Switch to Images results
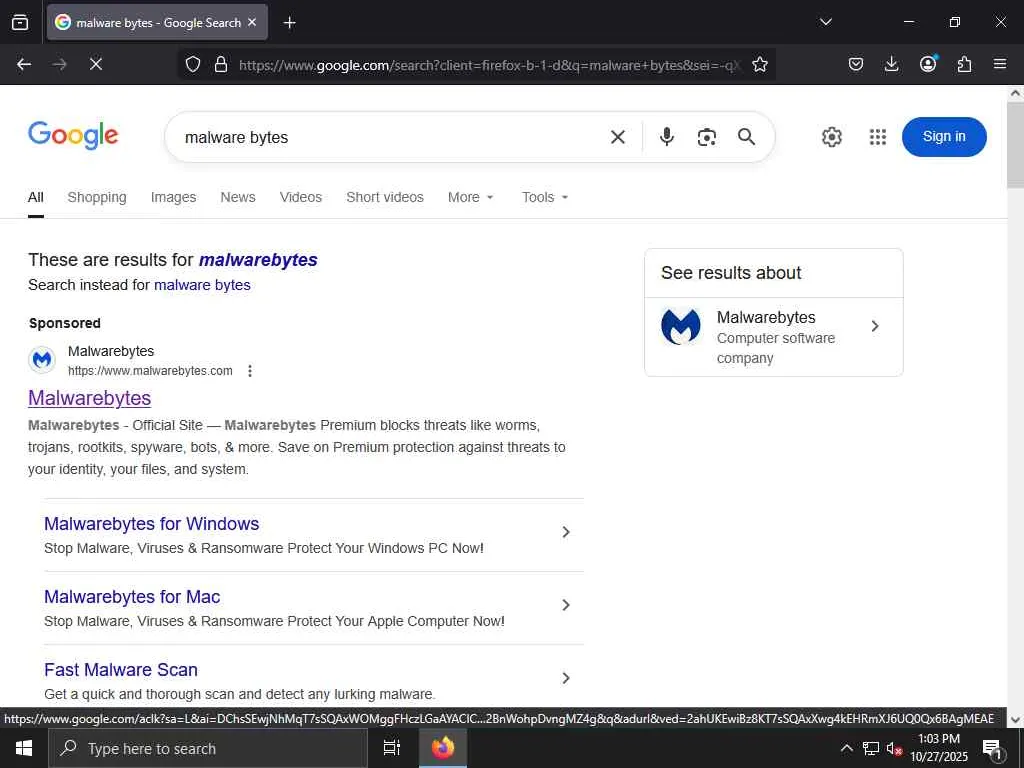The image size is (1024, 768). tap(173, 197)
